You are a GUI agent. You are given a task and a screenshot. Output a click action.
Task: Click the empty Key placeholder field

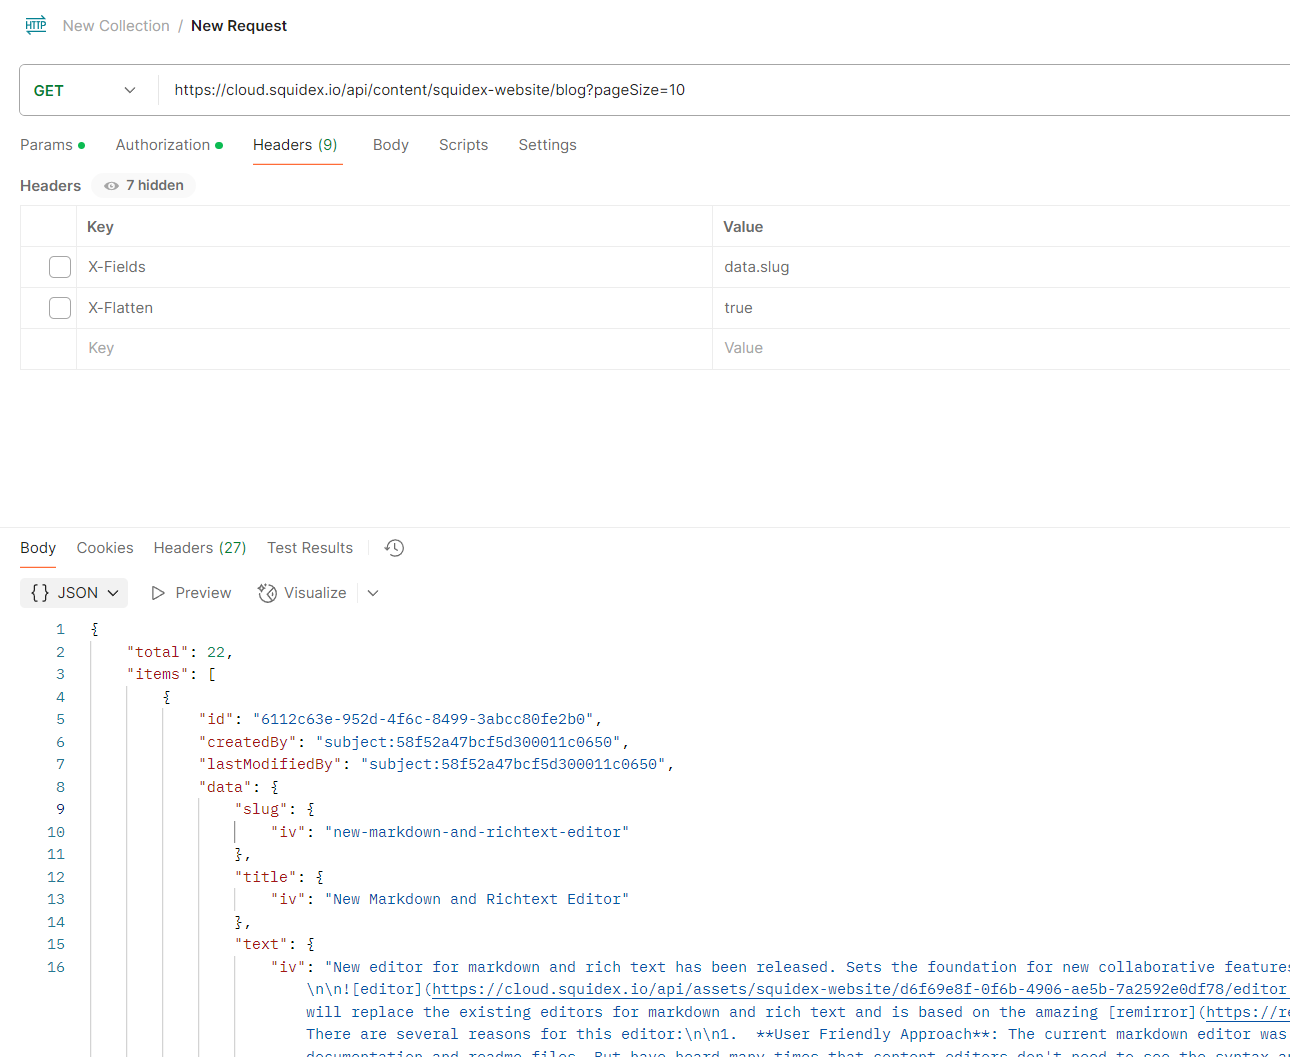[394, 348]
